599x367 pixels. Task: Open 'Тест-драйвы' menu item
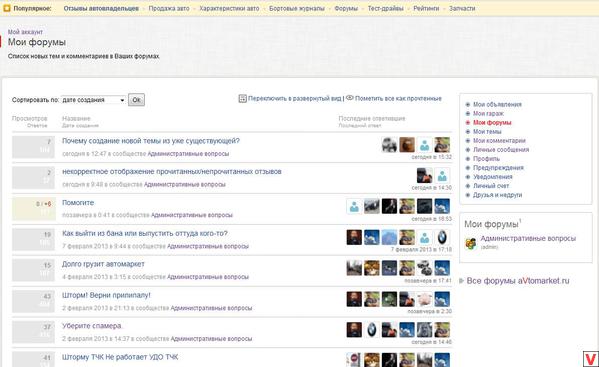(385, 8)
